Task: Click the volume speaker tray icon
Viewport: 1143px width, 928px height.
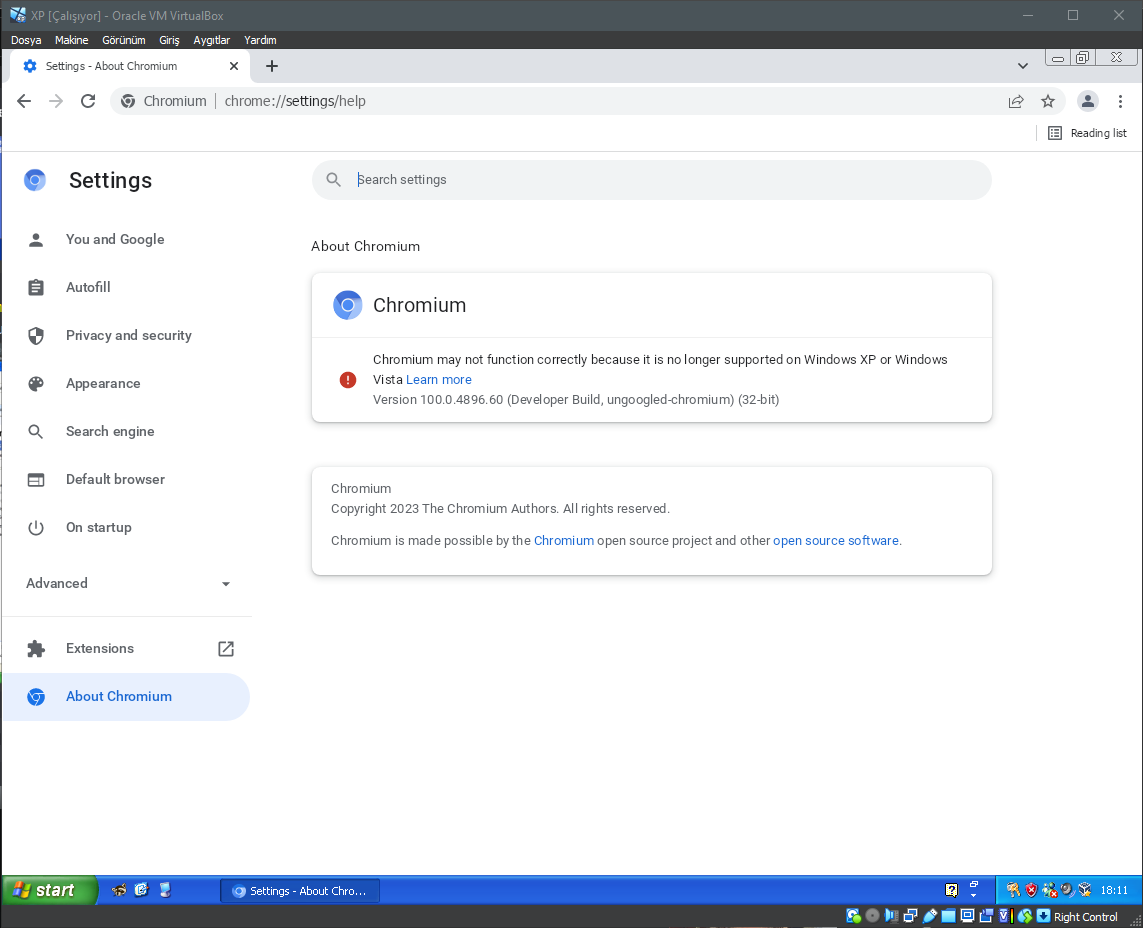Action: (1068, 890)
